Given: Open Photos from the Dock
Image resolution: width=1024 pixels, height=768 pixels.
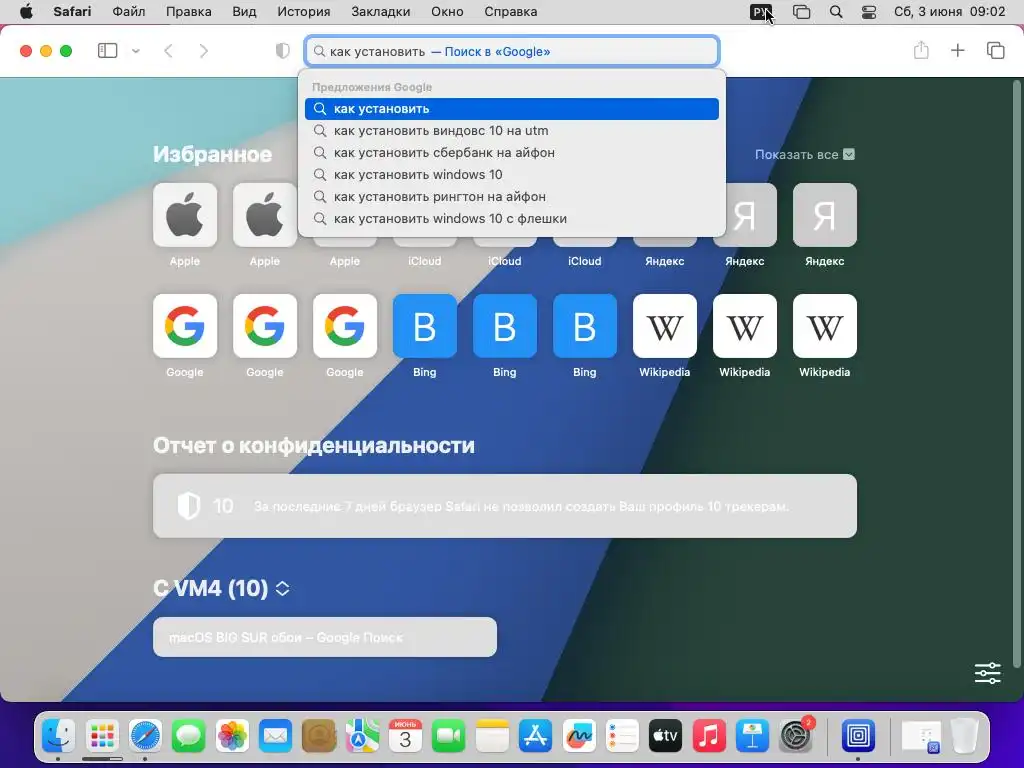Looking at the screenshot, I should (232, 737).
